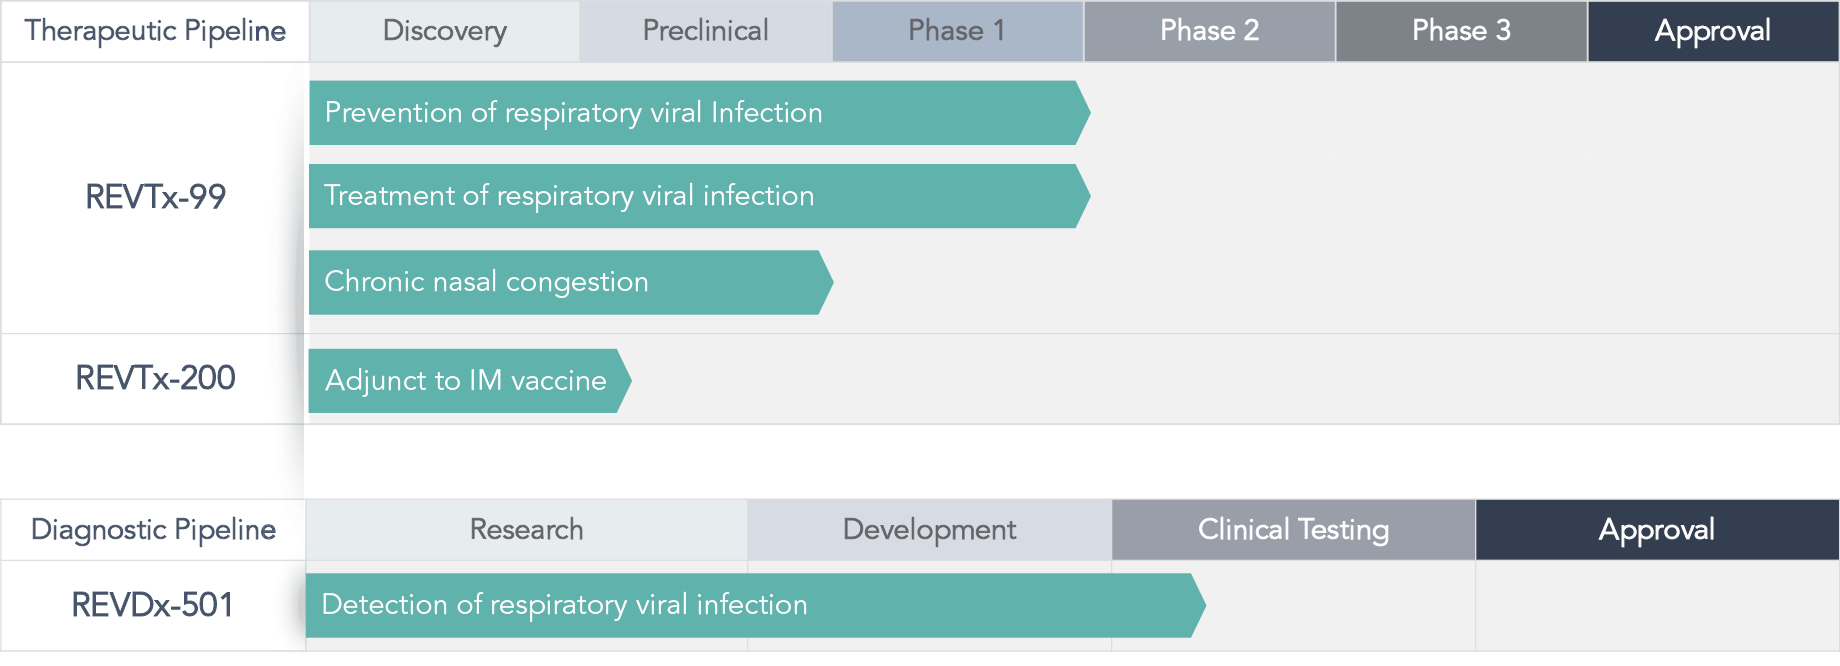Click the REVTx-99 product label
This screenshot has height=666, width=1840.
155,197
